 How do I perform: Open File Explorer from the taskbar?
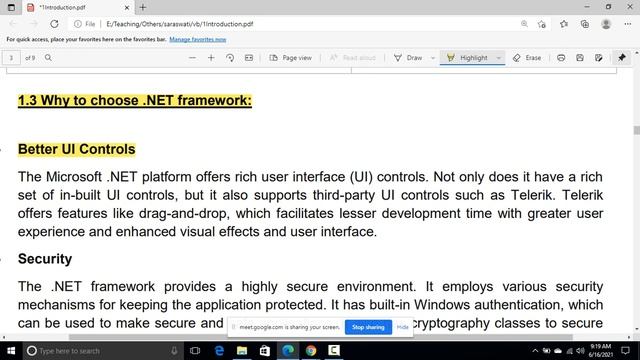point(242,351)
